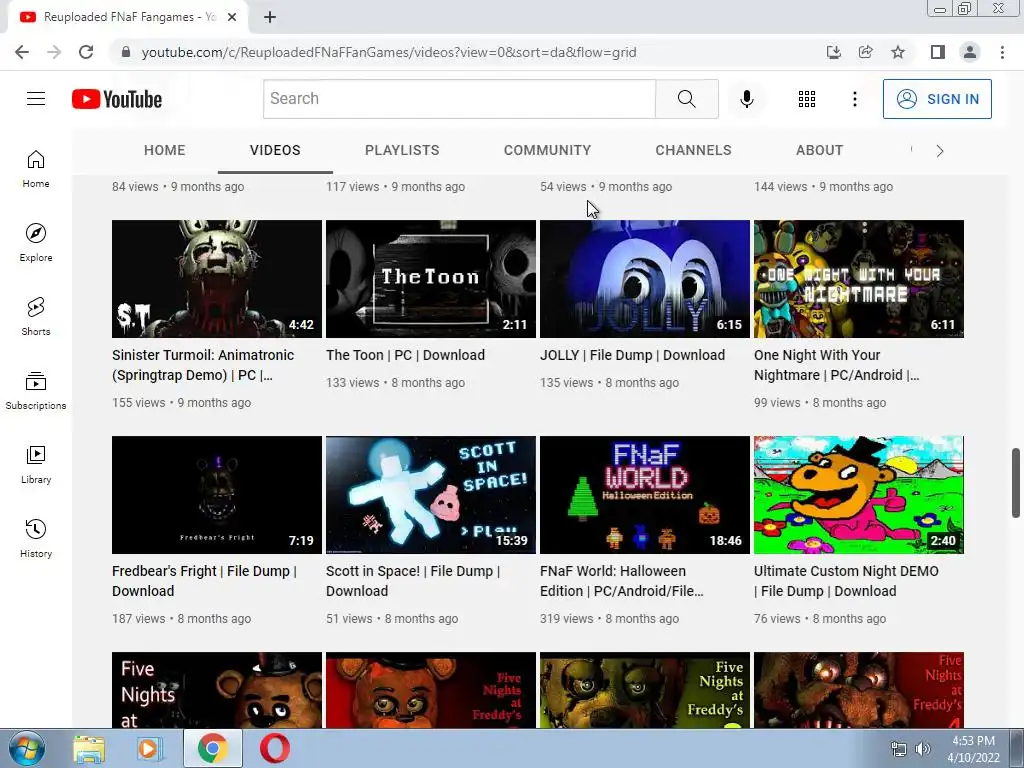Toggle the Chrome side panel icon
This screenshot has width=1024, height=768.
(938, 52)
